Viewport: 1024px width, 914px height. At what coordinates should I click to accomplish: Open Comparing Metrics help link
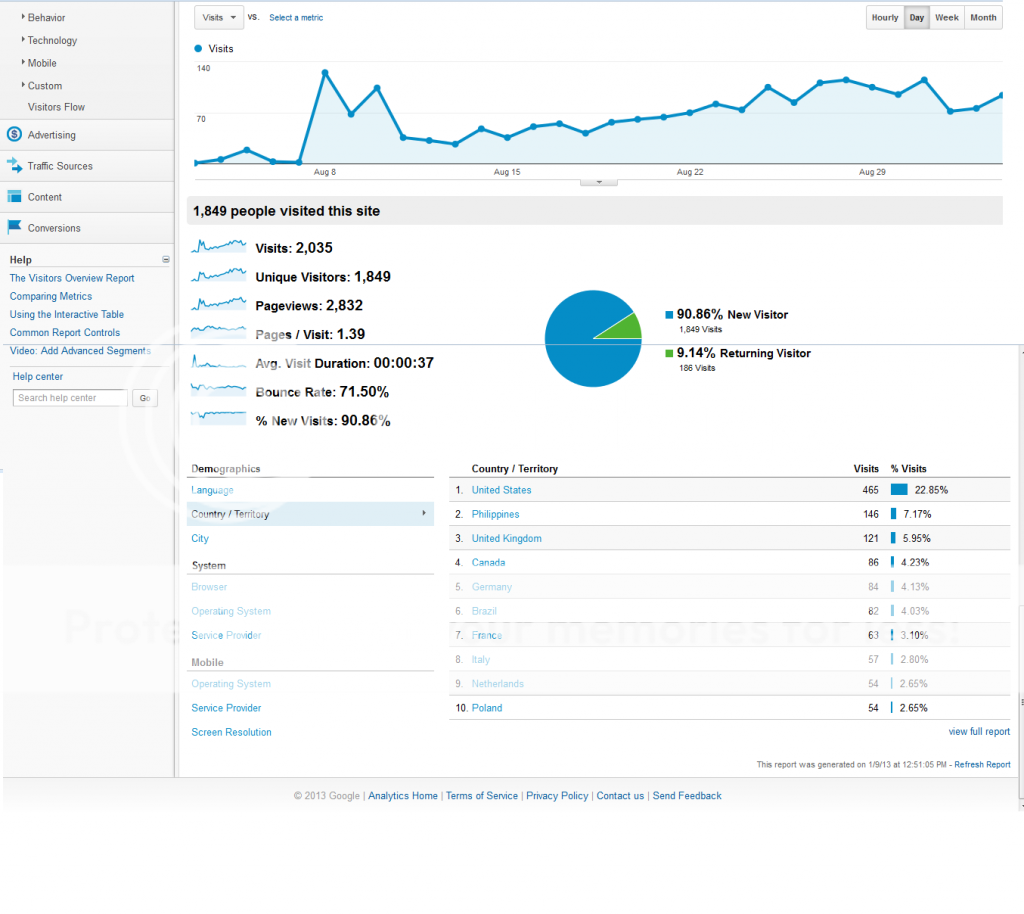pyautogui.click(x=51, y=296)
